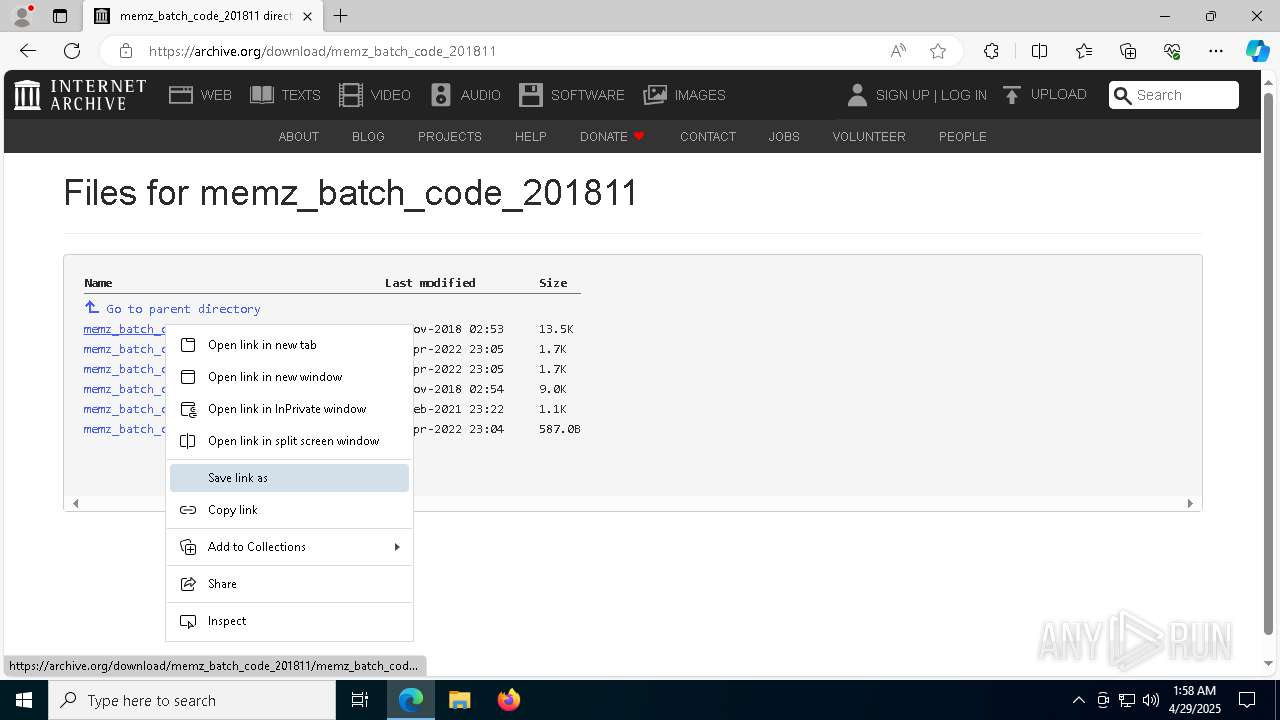Open Task View on taskbar
Screen dimensions: 1280x720
coord(360,700)
